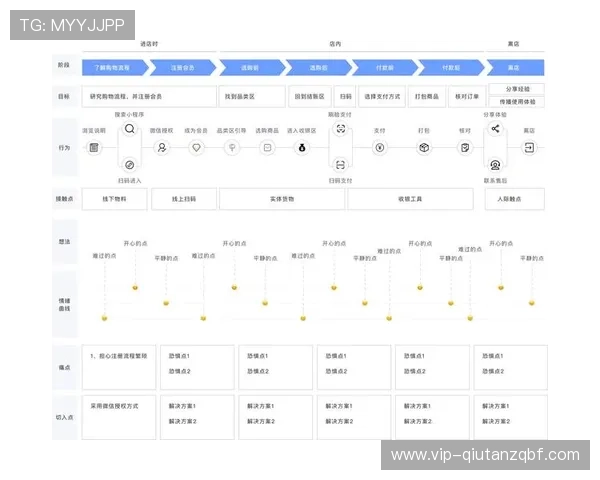Click the 核对订单 goal box

pos(467,96)
